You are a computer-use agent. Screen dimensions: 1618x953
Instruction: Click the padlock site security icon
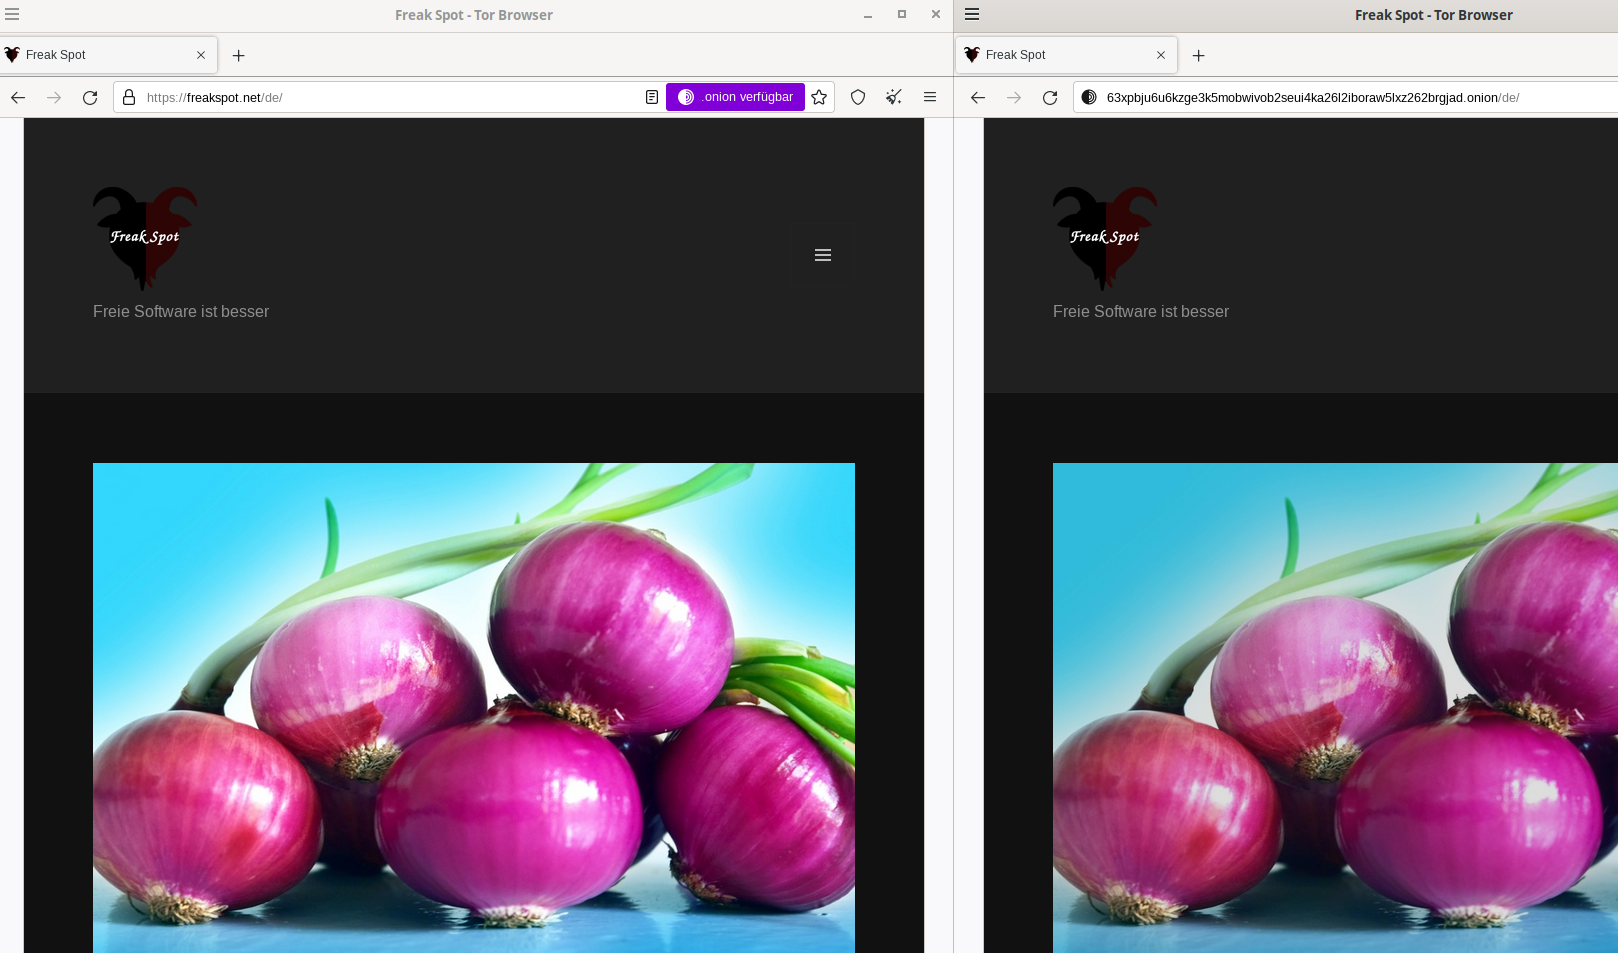click(x=129, y=97)
